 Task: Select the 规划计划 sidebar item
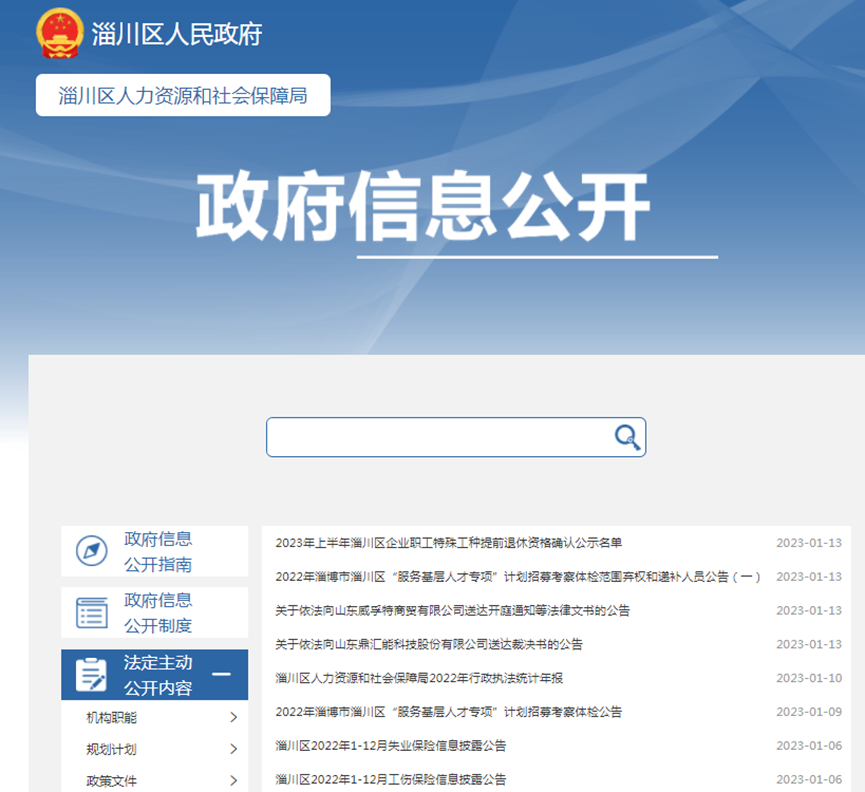coord(112,749)
